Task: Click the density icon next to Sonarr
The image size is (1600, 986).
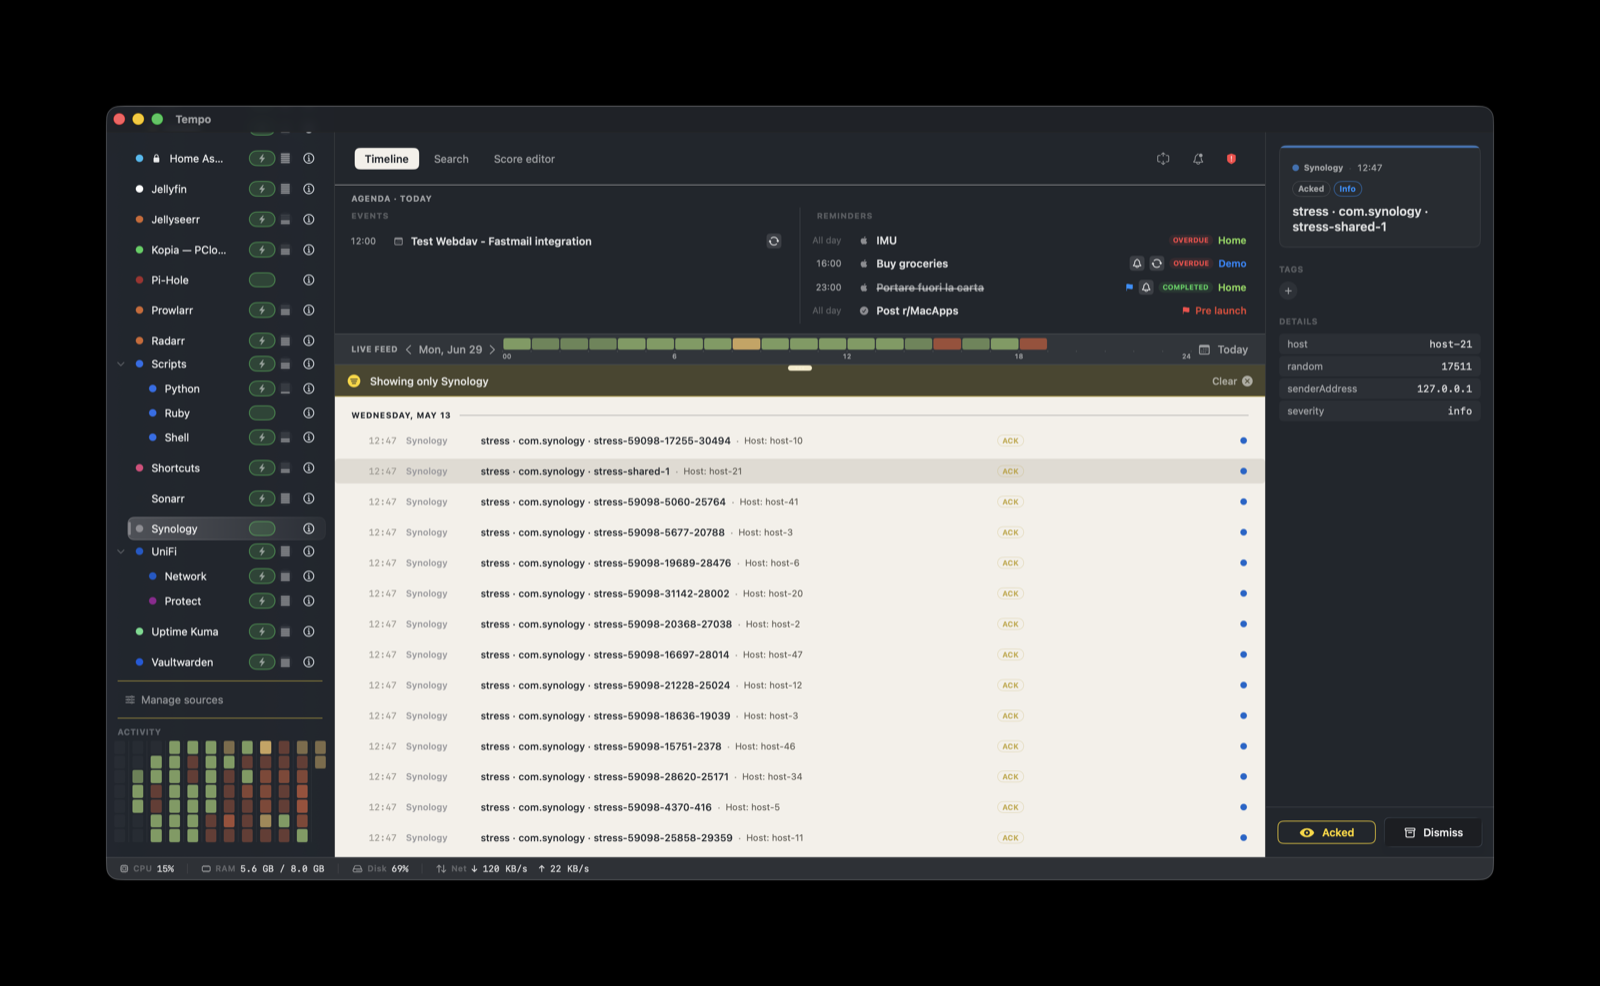Action: click(285, 498)
